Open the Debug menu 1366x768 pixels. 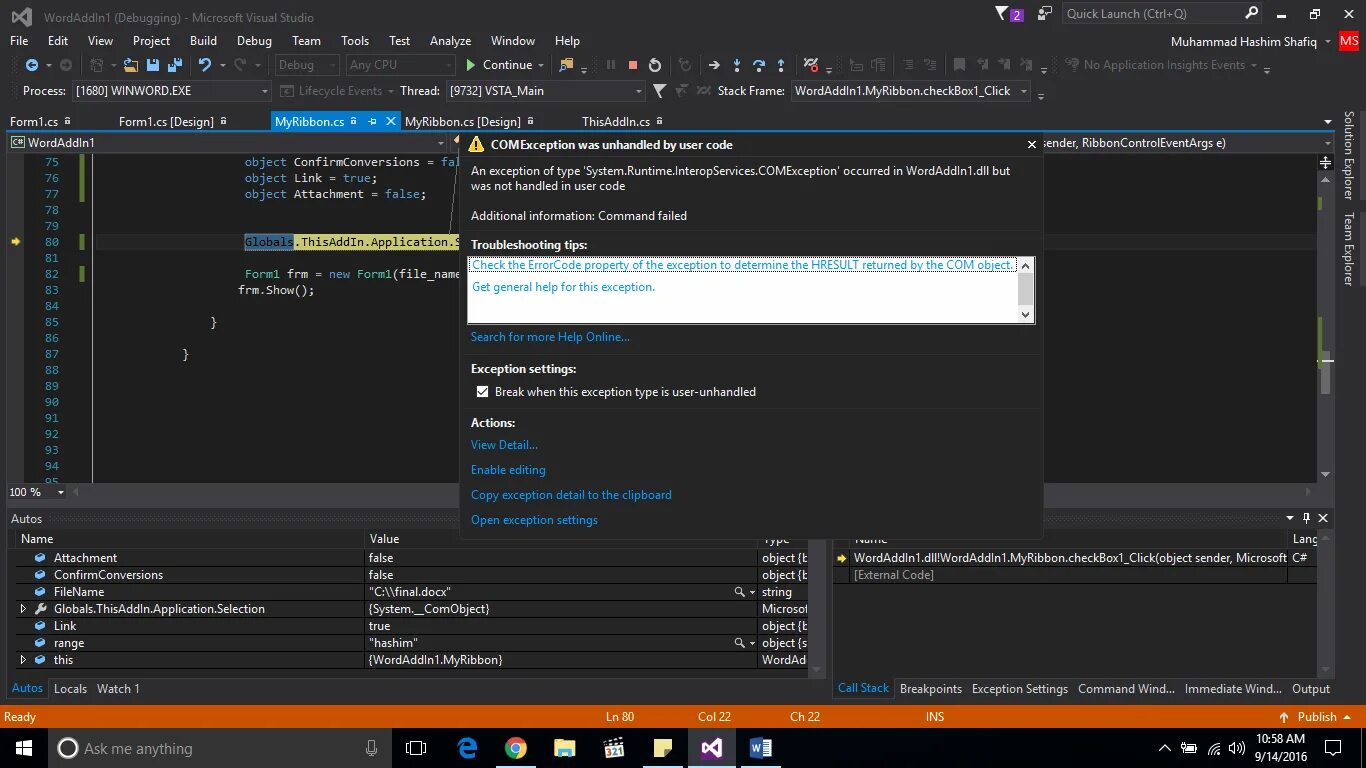point(254,41)
